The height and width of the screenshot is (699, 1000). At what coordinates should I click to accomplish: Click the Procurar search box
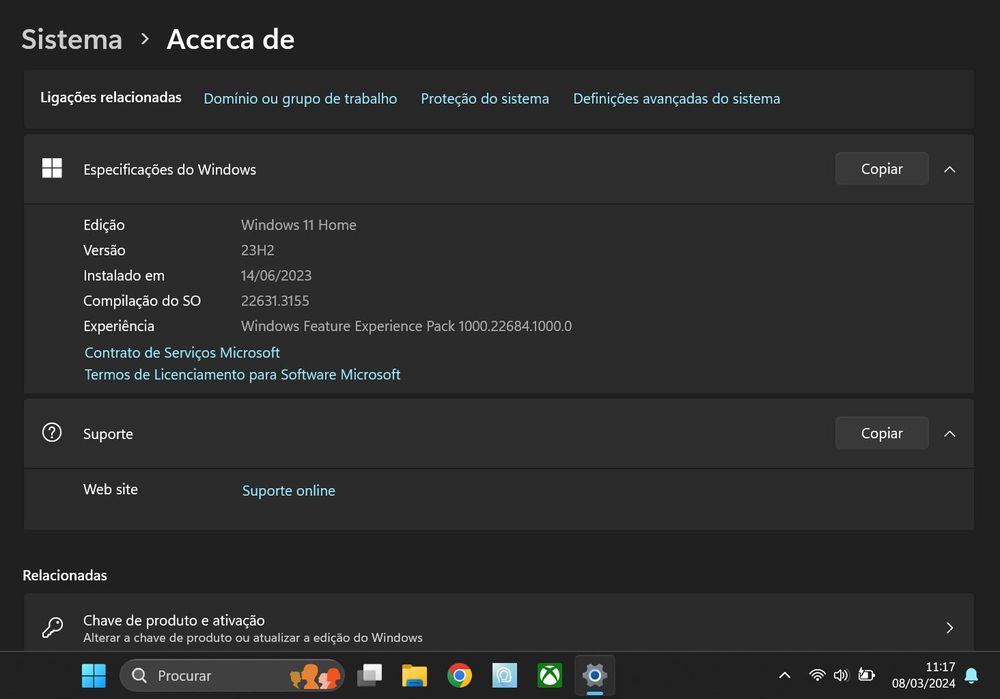(232, 675)
